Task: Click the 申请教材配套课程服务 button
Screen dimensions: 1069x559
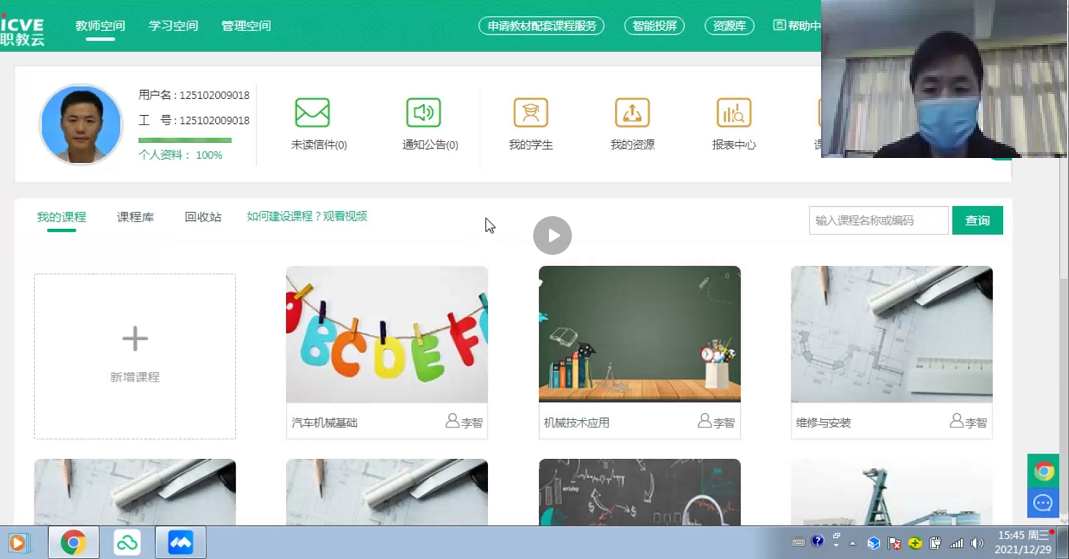Action: coord(541,26)
